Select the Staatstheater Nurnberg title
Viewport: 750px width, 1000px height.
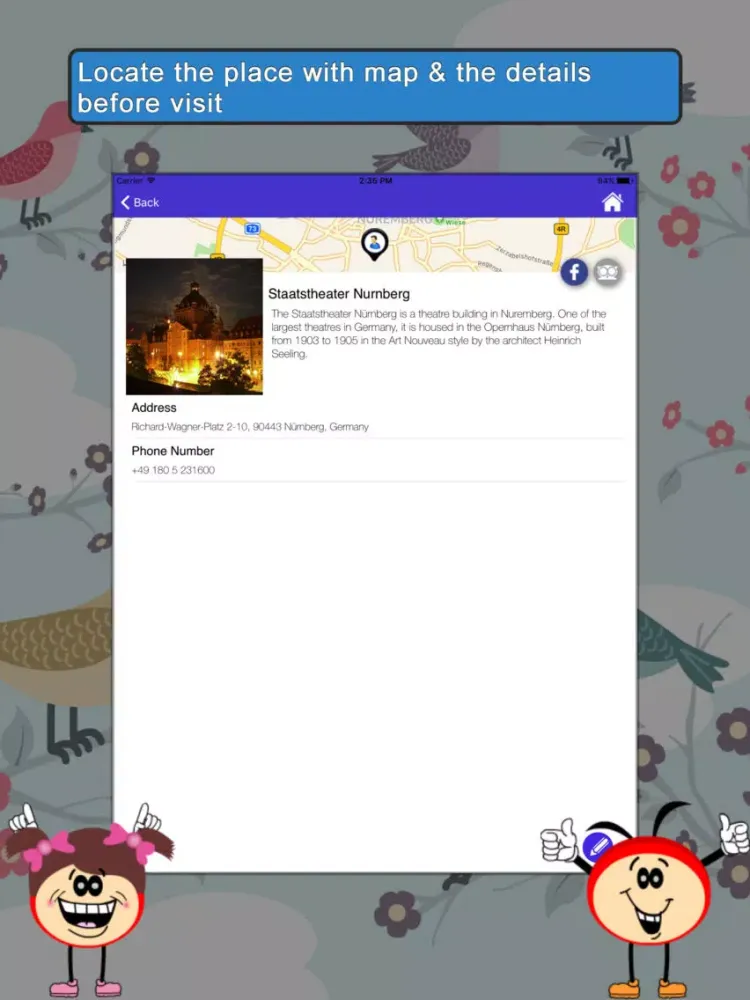[339, 294]
